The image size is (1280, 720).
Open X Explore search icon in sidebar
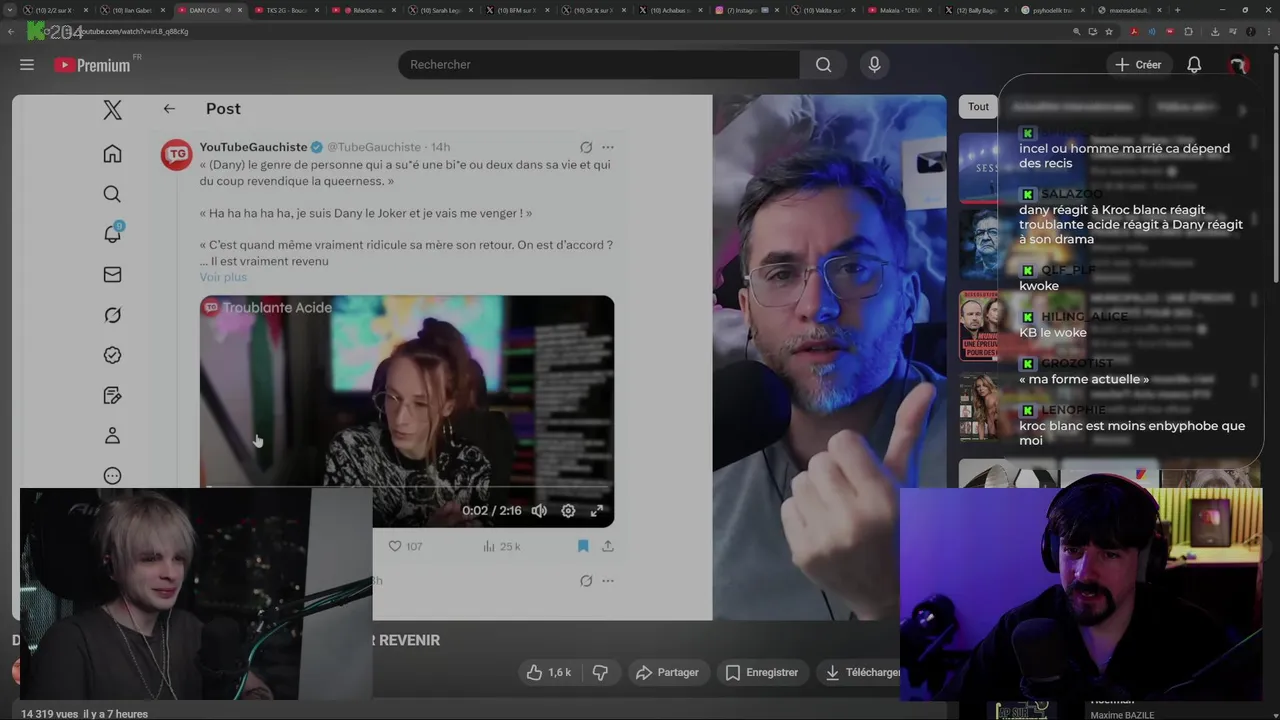tap(112, 194)
